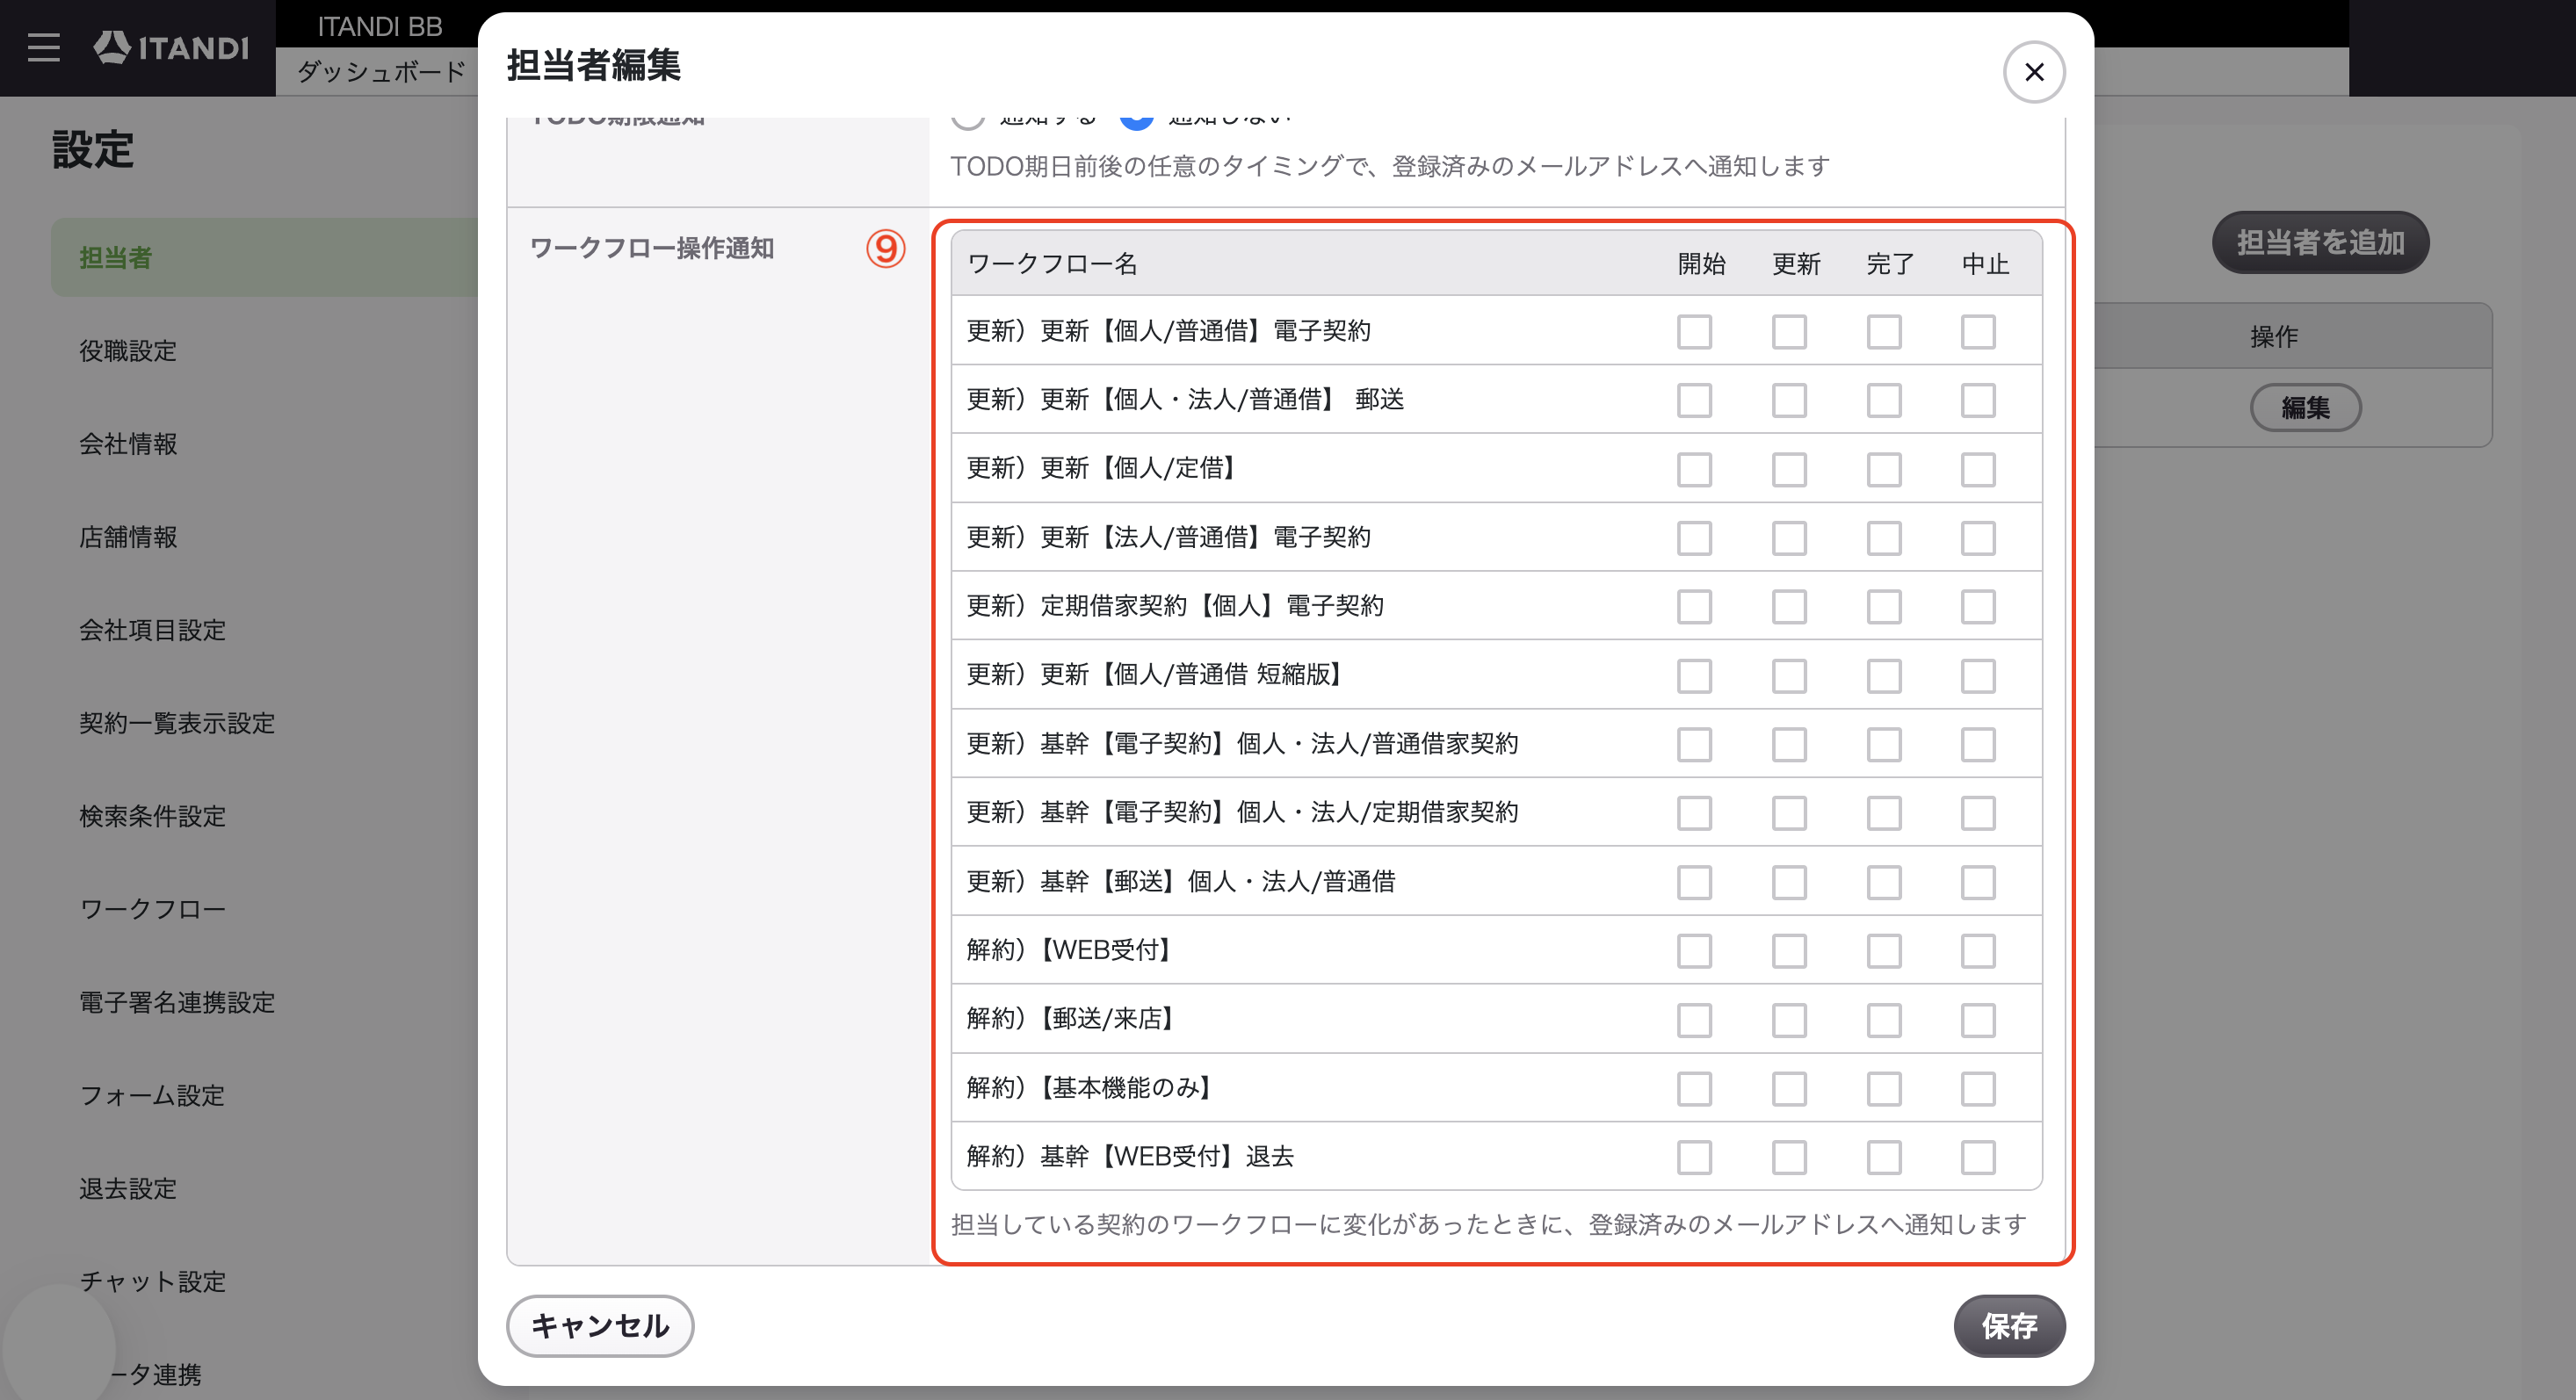Click the 完了 column header

click(1890, 263)
